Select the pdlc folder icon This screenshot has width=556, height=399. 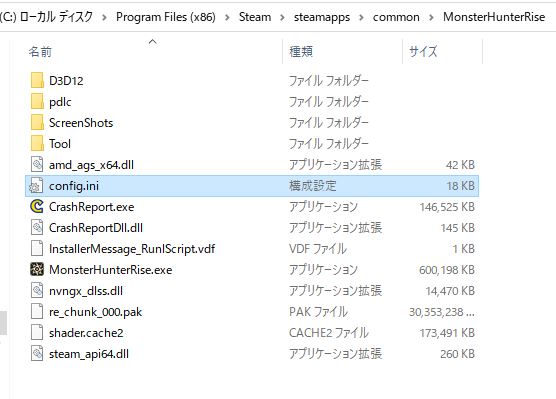(x=37, y=102)
